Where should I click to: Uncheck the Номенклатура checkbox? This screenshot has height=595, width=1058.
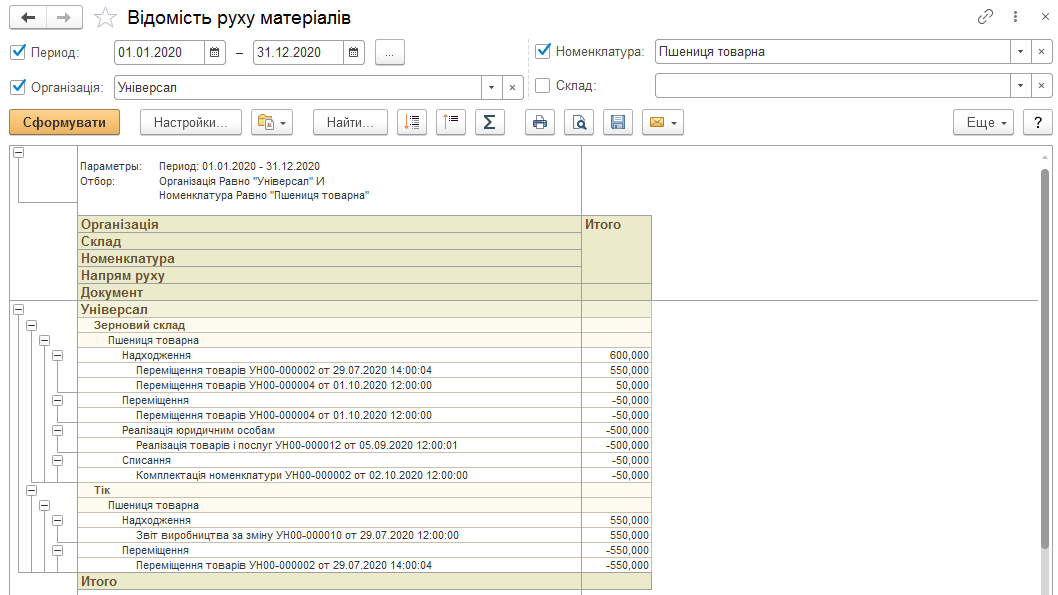(x=543, y=51)
